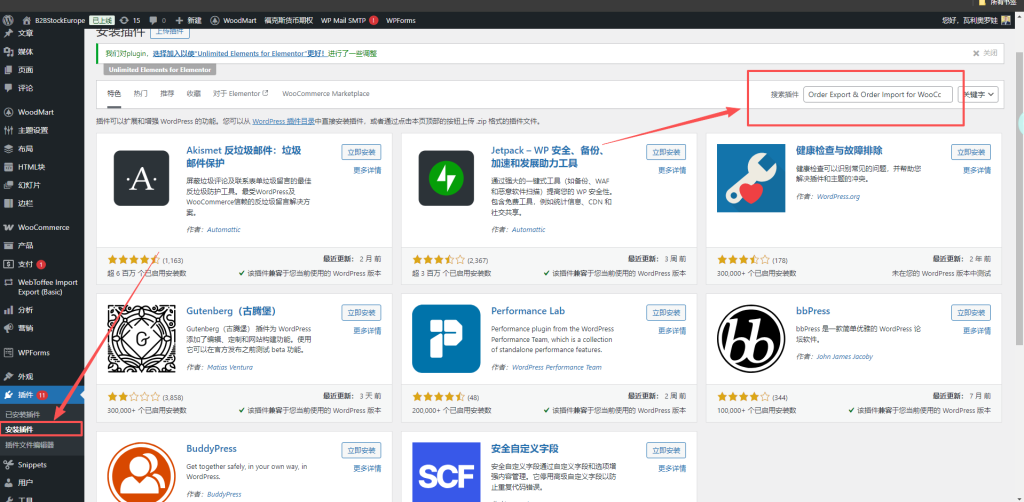Open the 产品 products icon in sidebar
1024x502 pixels.
8,245
